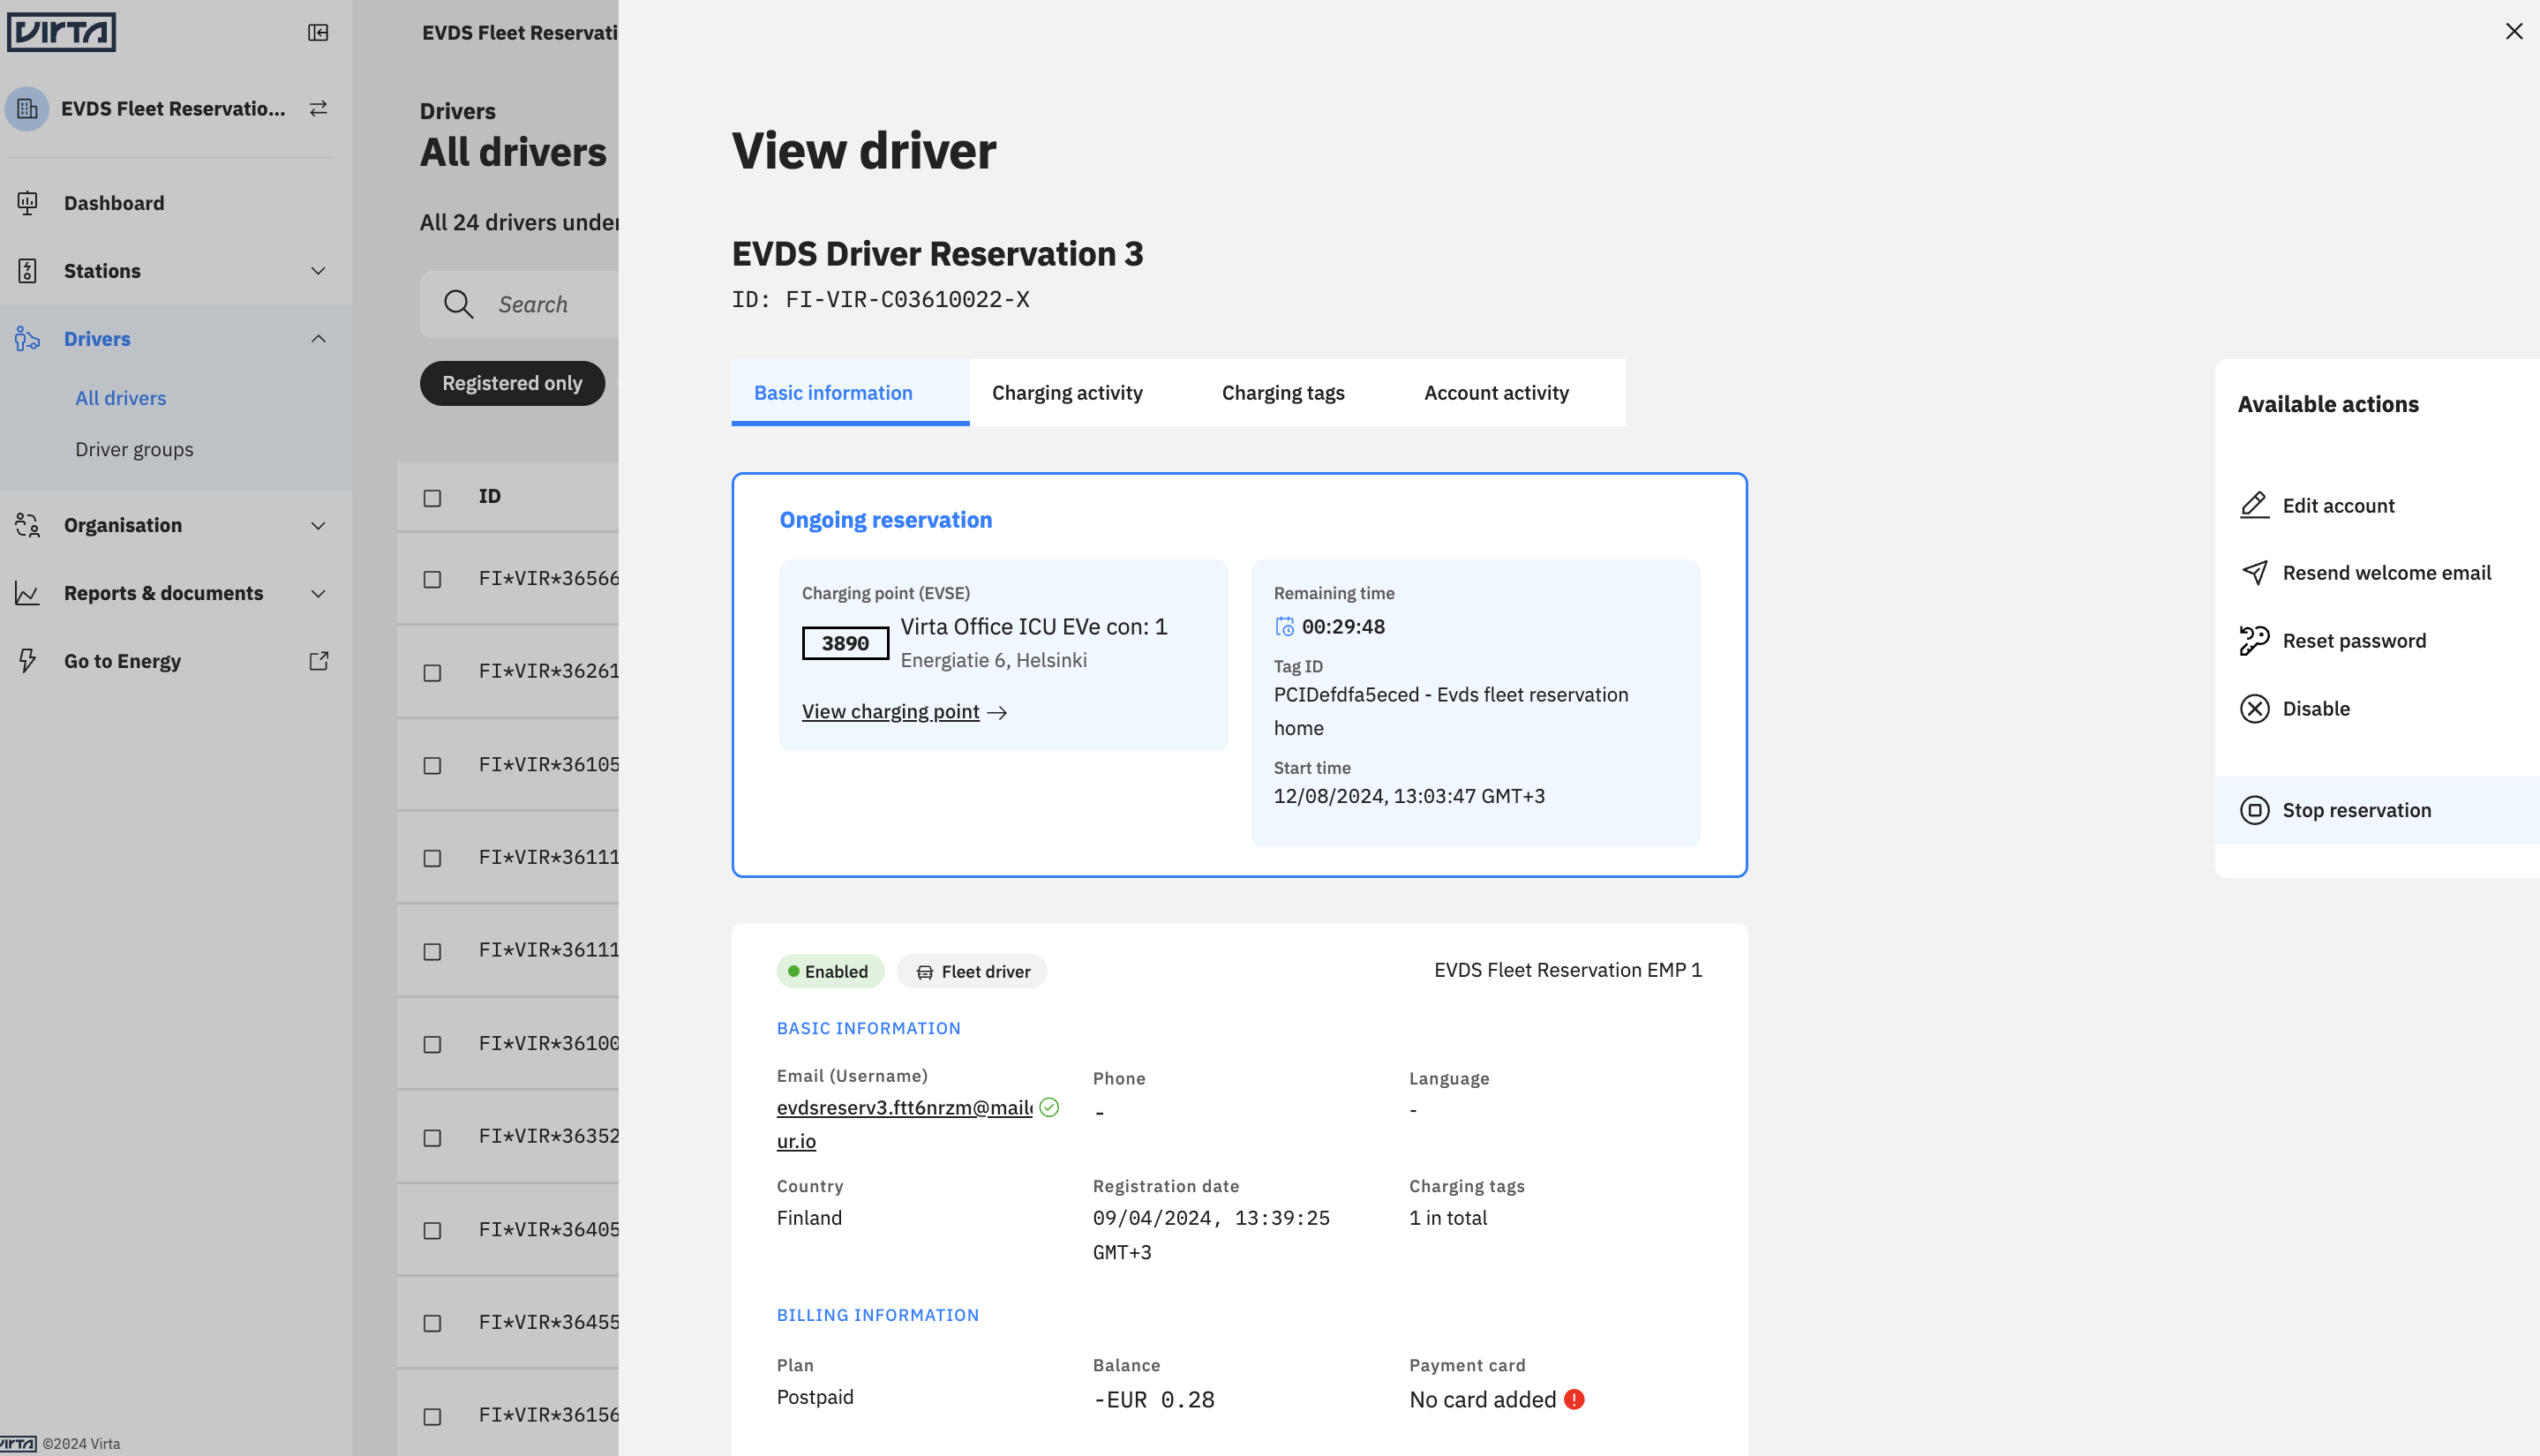Click in the drivers Search field

519,304
